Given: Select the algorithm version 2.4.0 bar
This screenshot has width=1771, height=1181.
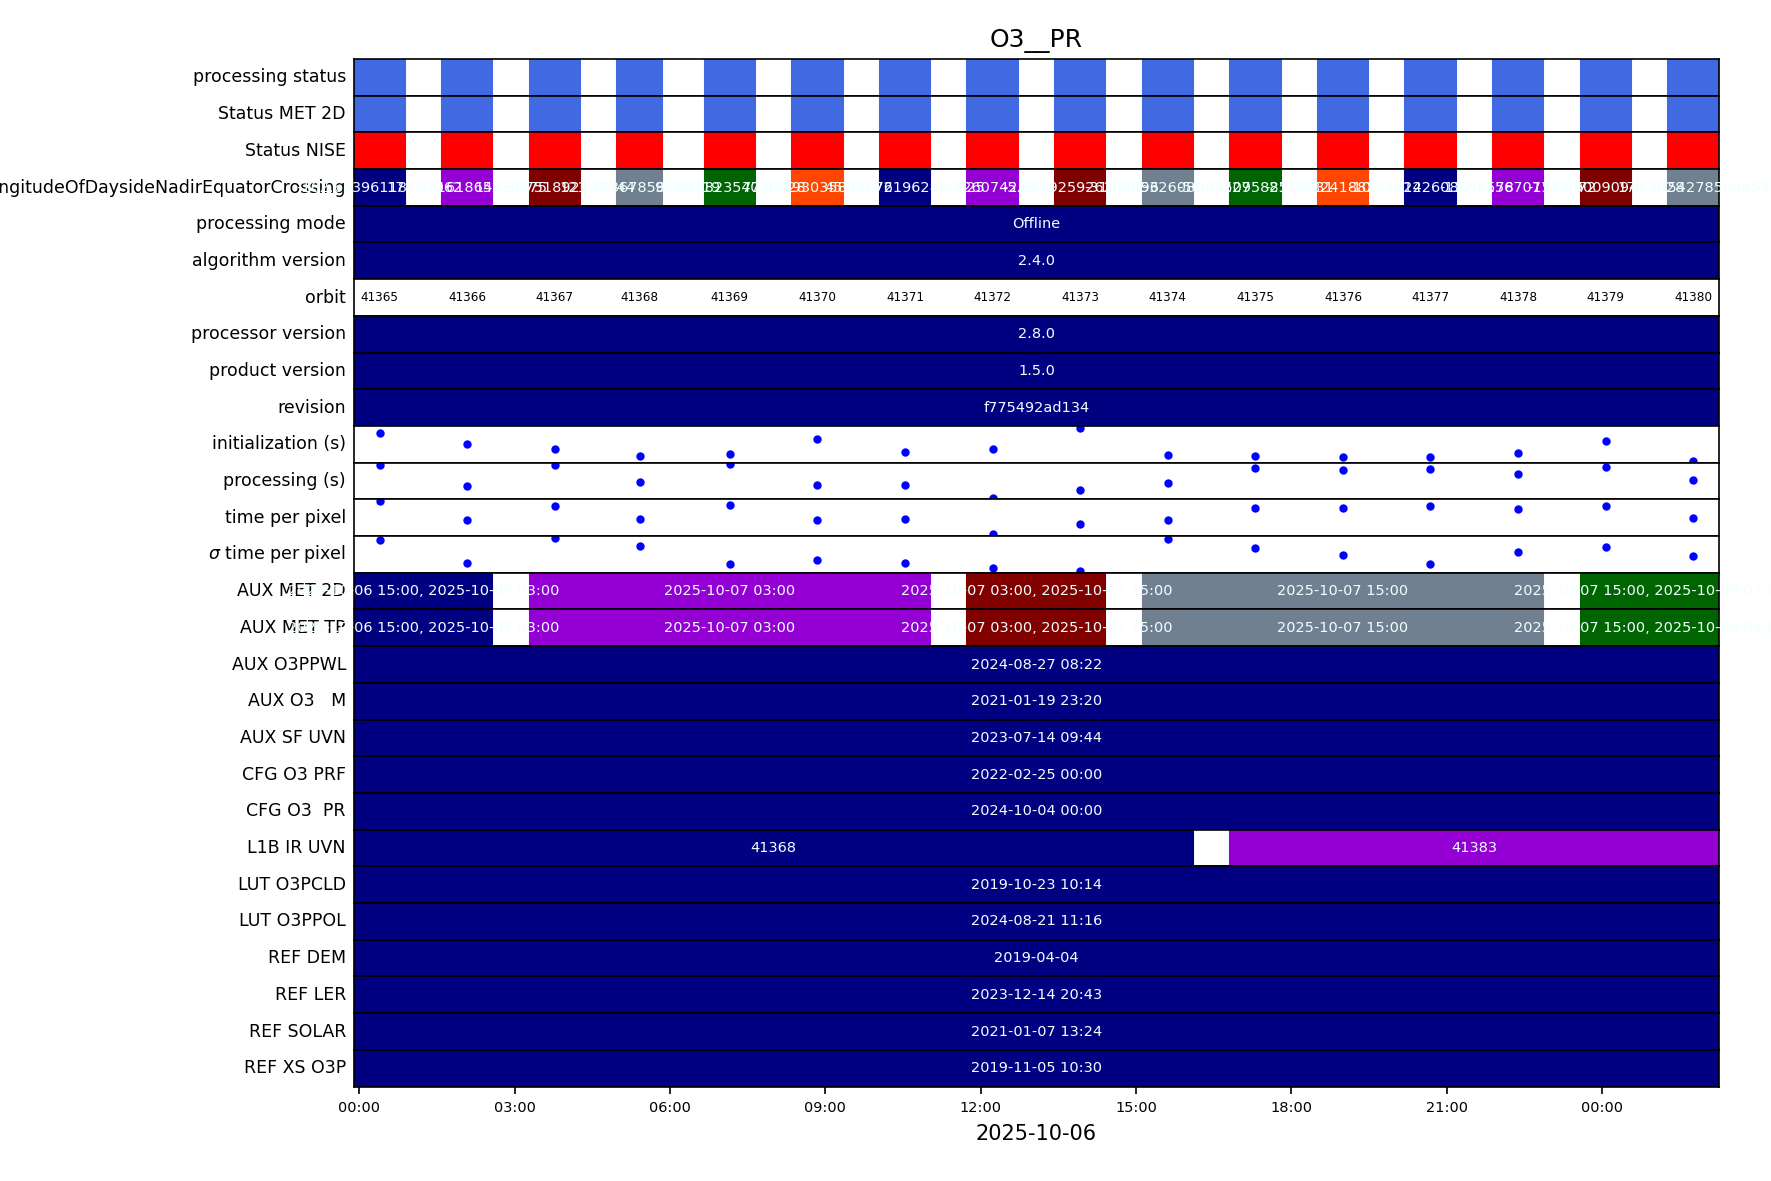Looking at the screenshot, I should [x=1036, y=261].
